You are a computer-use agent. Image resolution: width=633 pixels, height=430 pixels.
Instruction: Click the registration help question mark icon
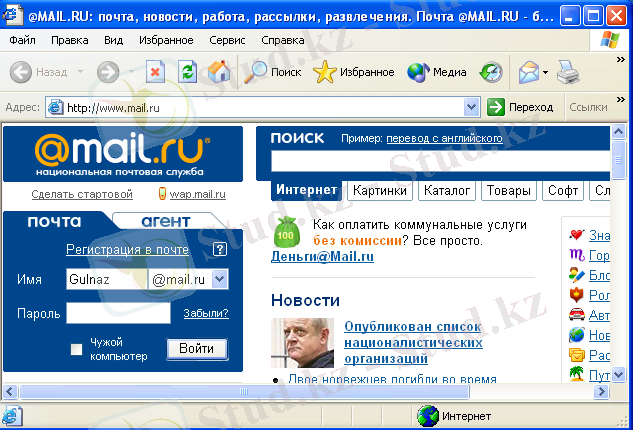(x=220, y=249)
